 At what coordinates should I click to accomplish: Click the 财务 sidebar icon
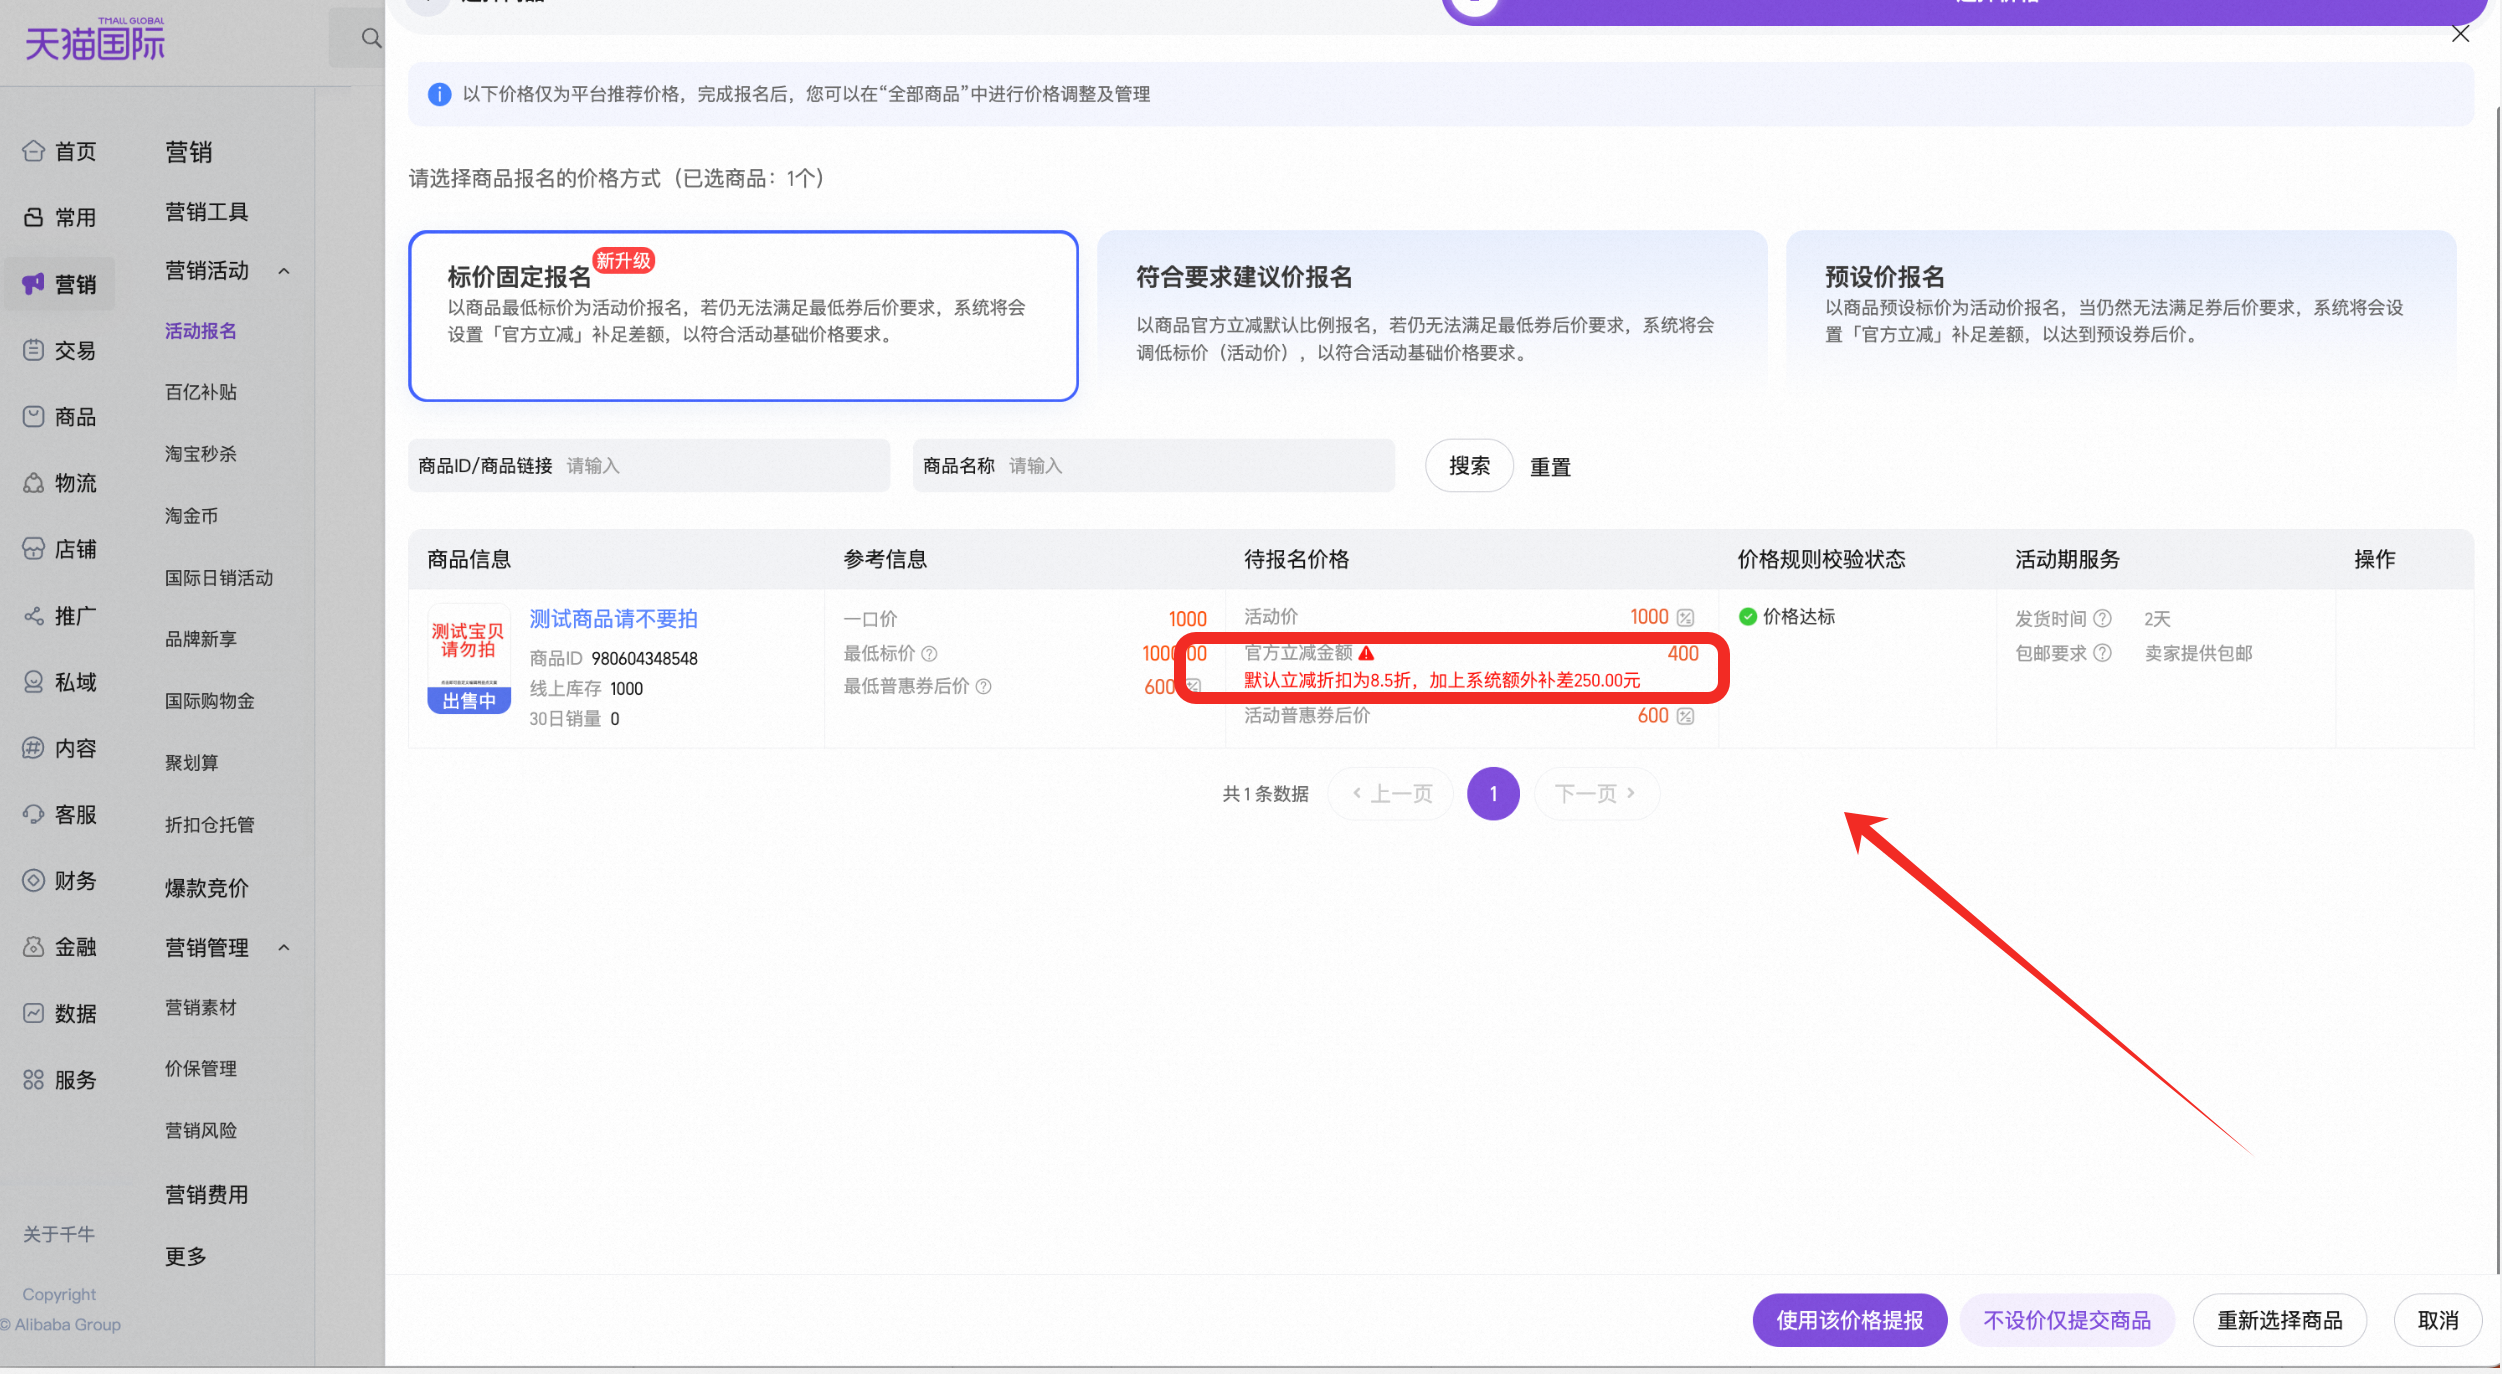click(x=34, y=880)
